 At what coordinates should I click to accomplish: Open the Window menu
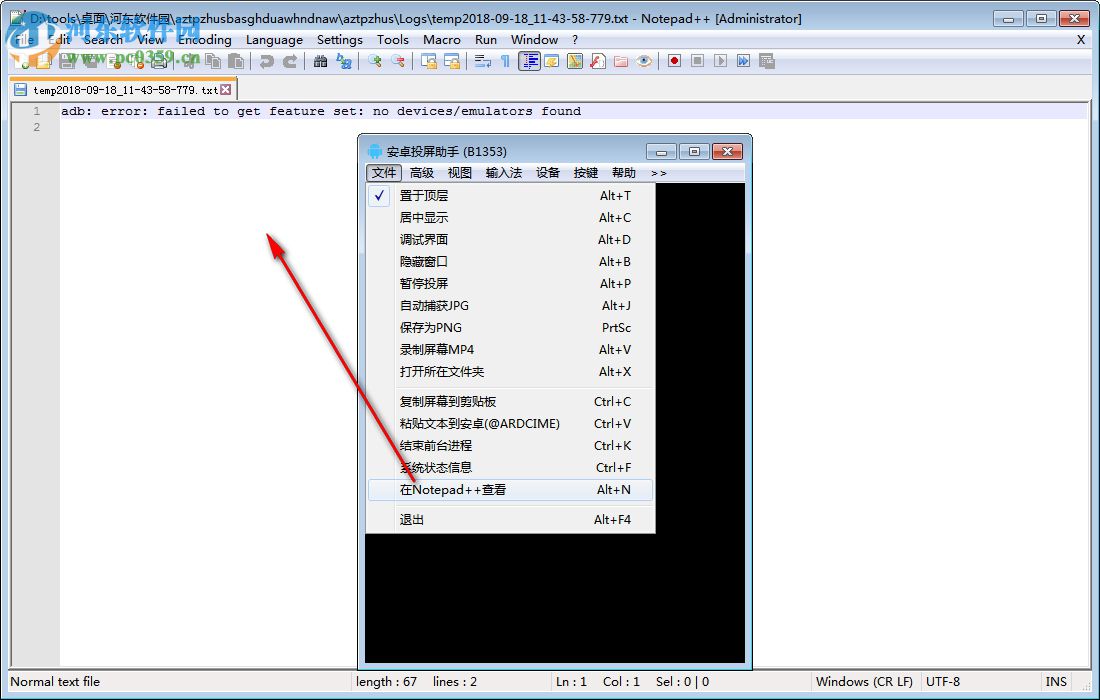click(x=535, y=40)
